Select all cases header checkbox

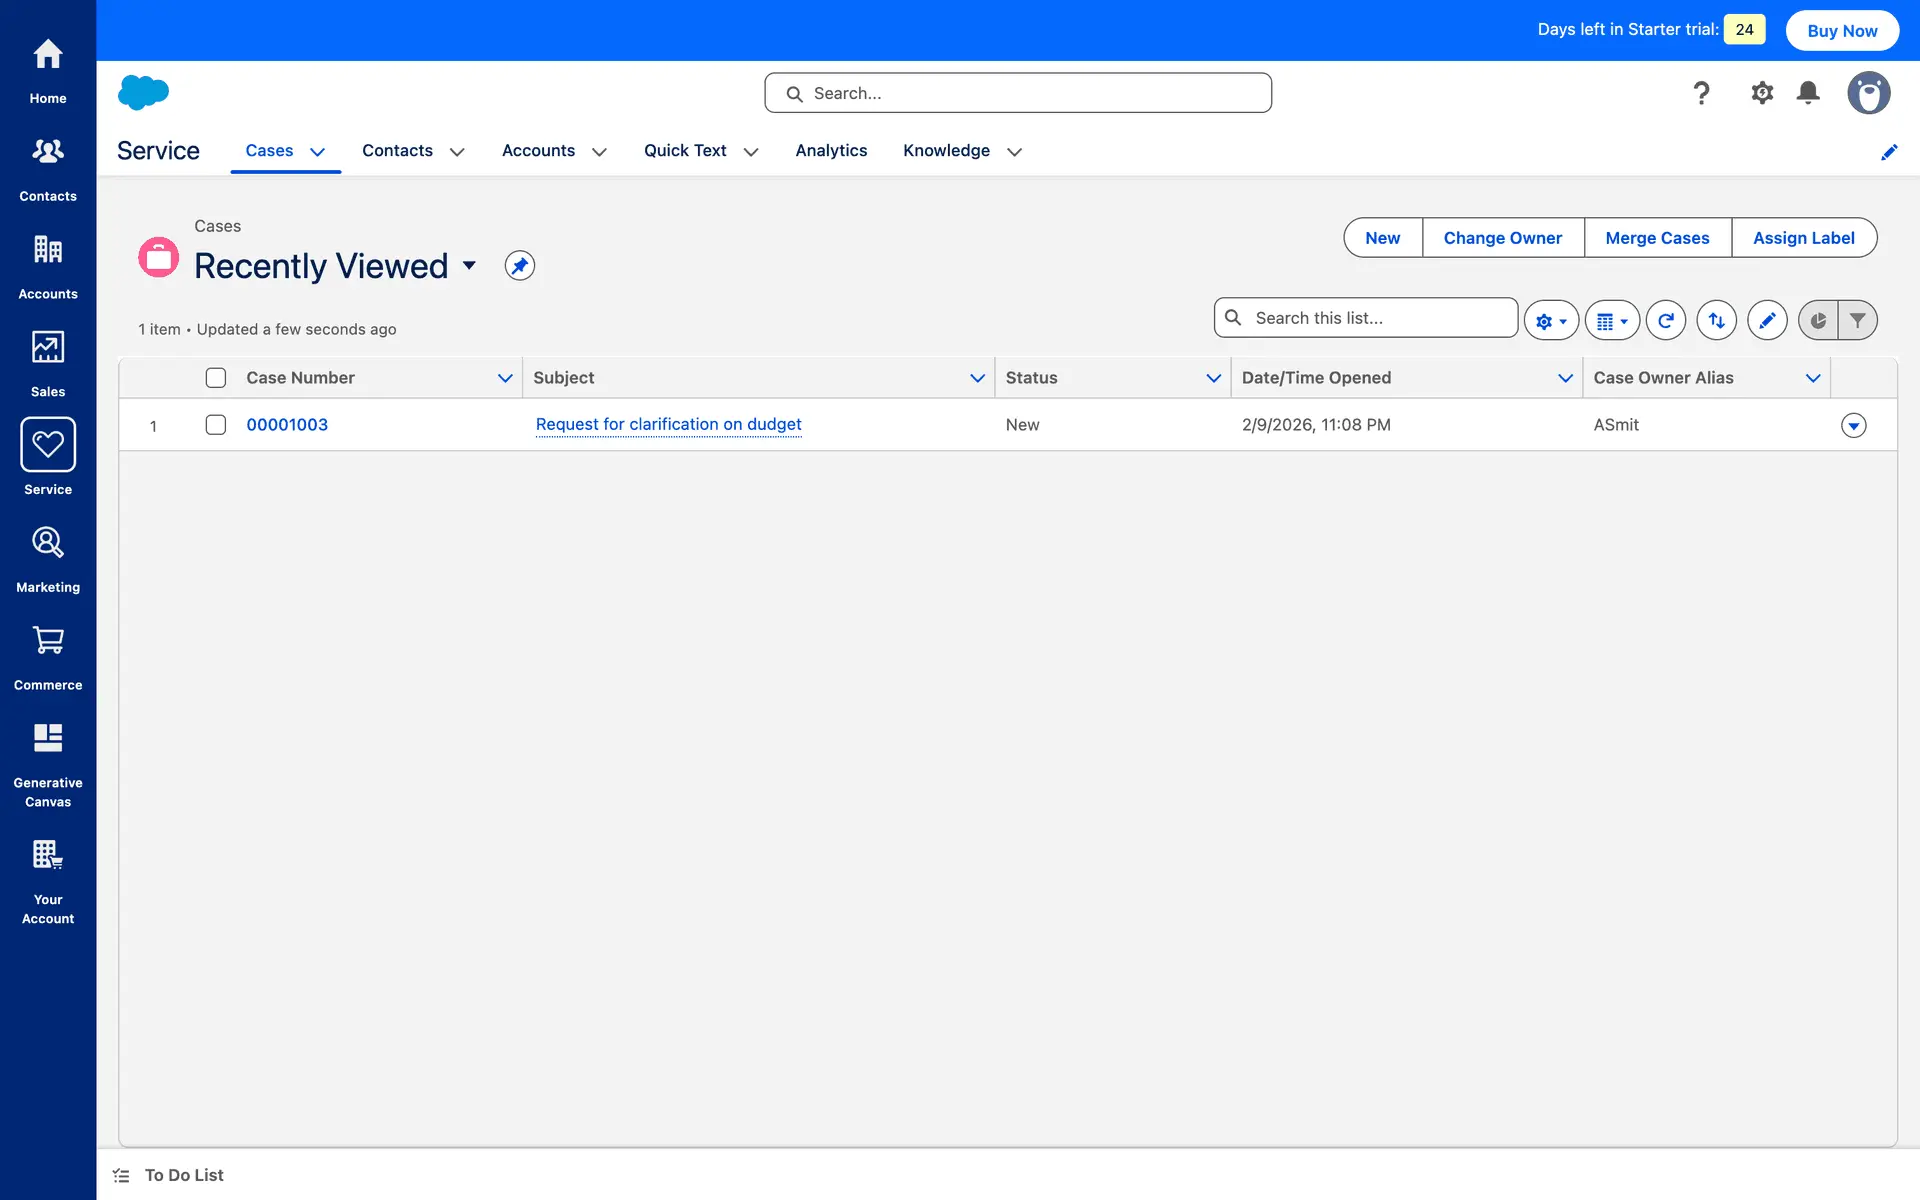[216, 378]
